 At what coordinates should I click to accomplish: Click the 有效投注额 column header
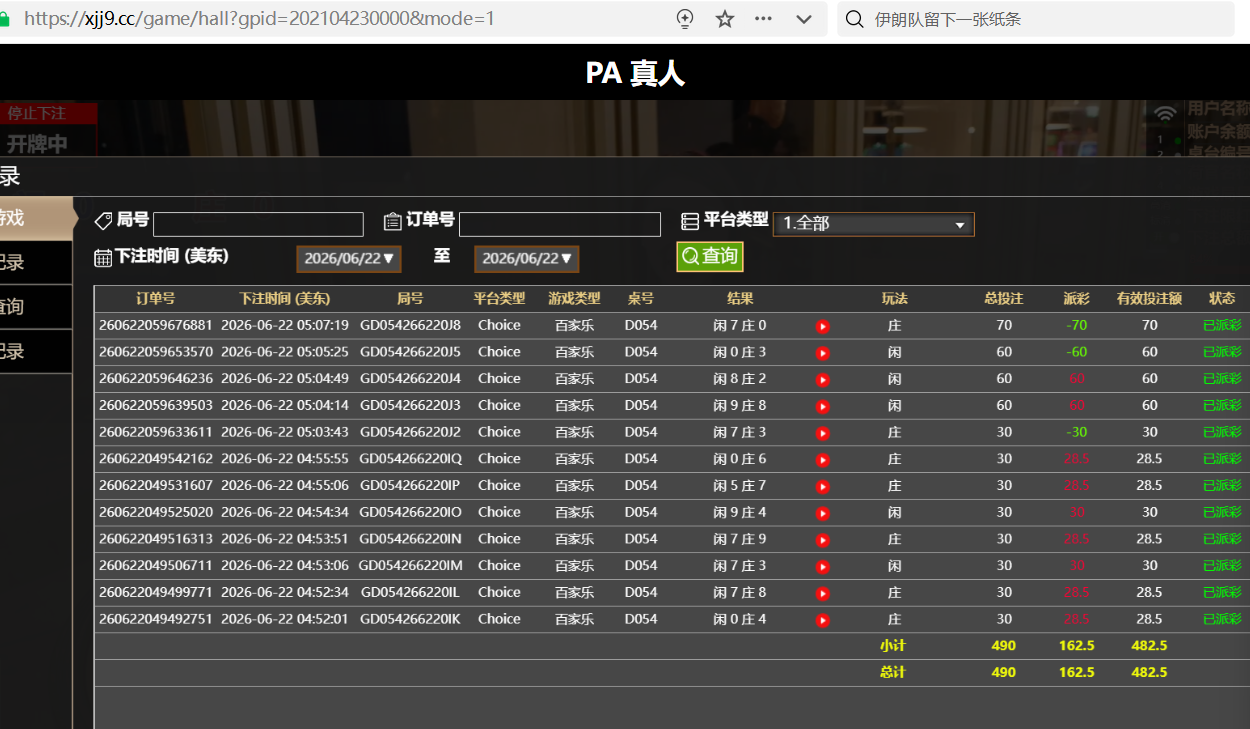coord(1150,299)
